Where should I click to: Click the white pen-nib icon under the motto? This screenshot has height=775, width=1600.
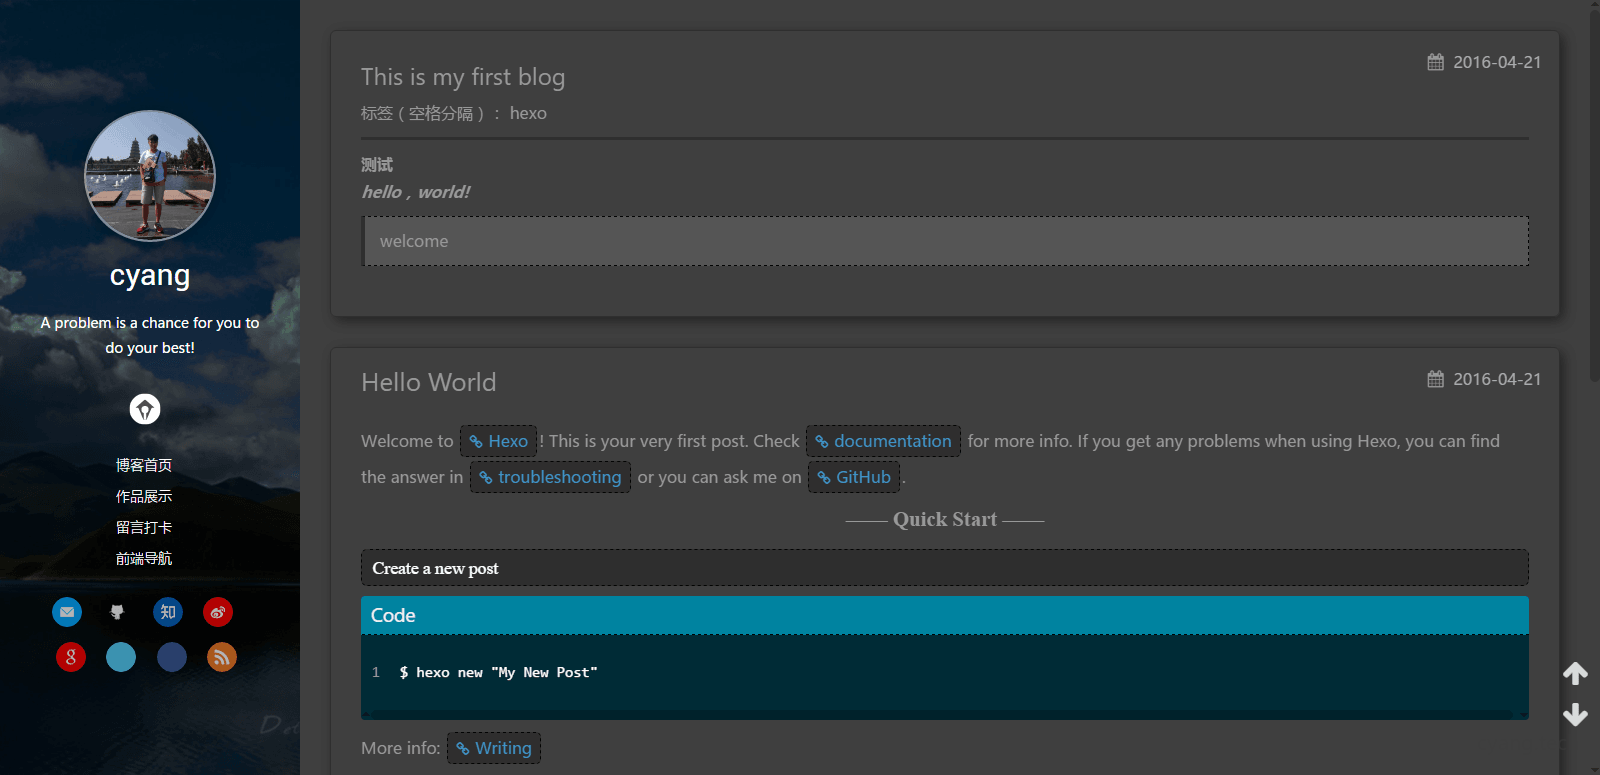click(145, 409)
